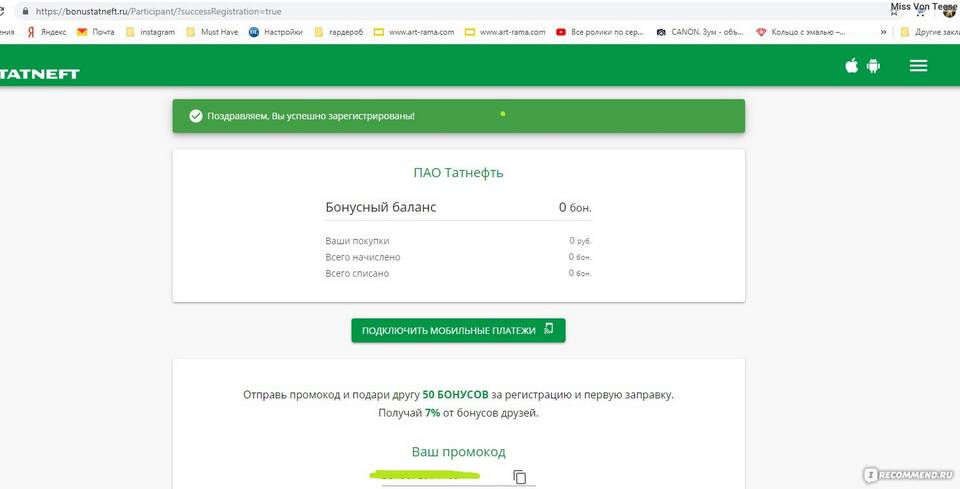Click the Ваши покупки label
The width and height of the screenshot is (960, 489).
point(357,241)
